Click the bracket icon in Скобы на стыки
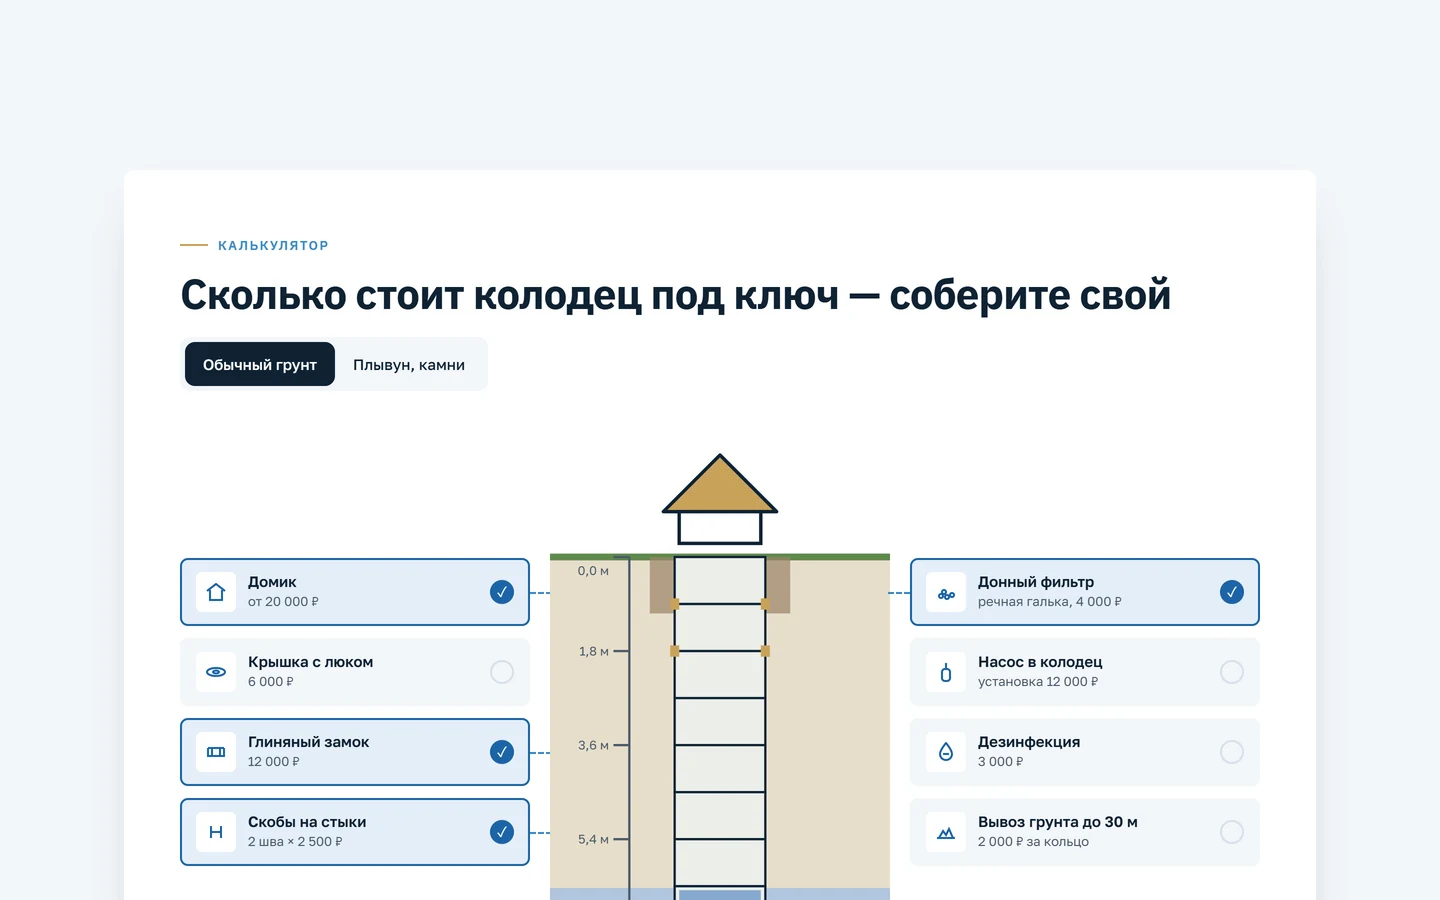 click(x=216, y=832)
